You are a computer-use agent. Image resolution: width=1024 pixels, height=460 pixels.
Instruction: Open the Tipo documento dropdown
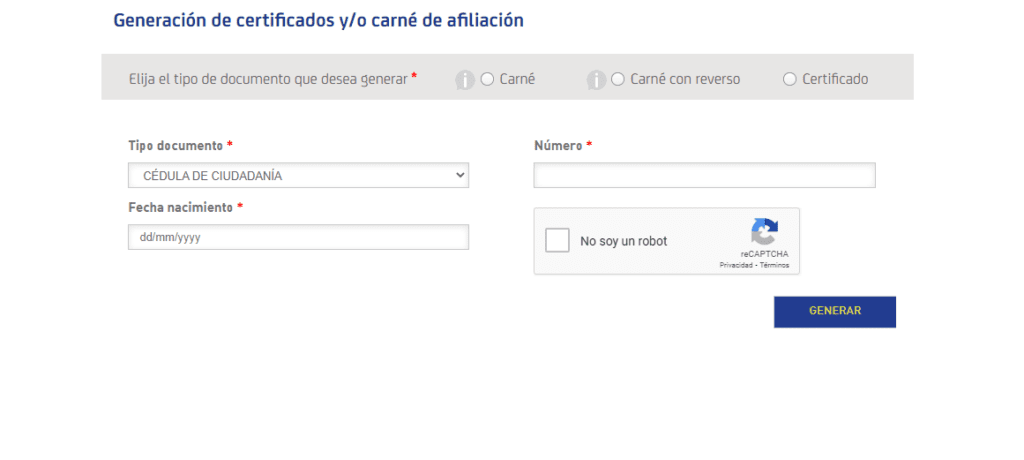pyautogui.click(x=298, y=176)
